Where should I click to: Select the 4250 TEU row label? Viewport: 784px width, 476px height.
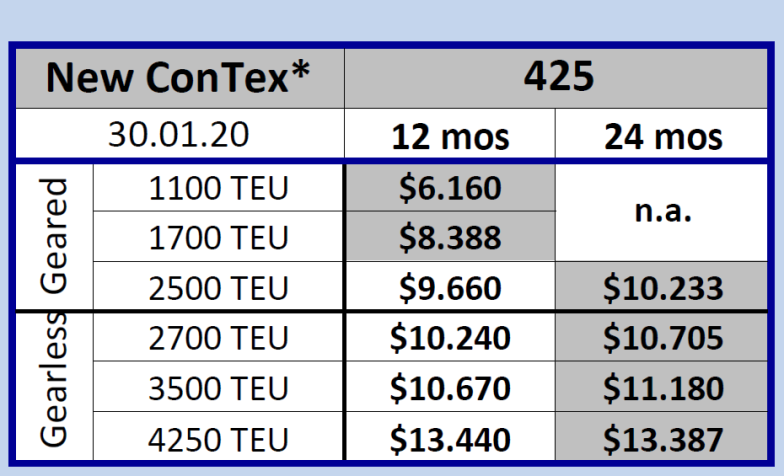[x=217, y=439]
